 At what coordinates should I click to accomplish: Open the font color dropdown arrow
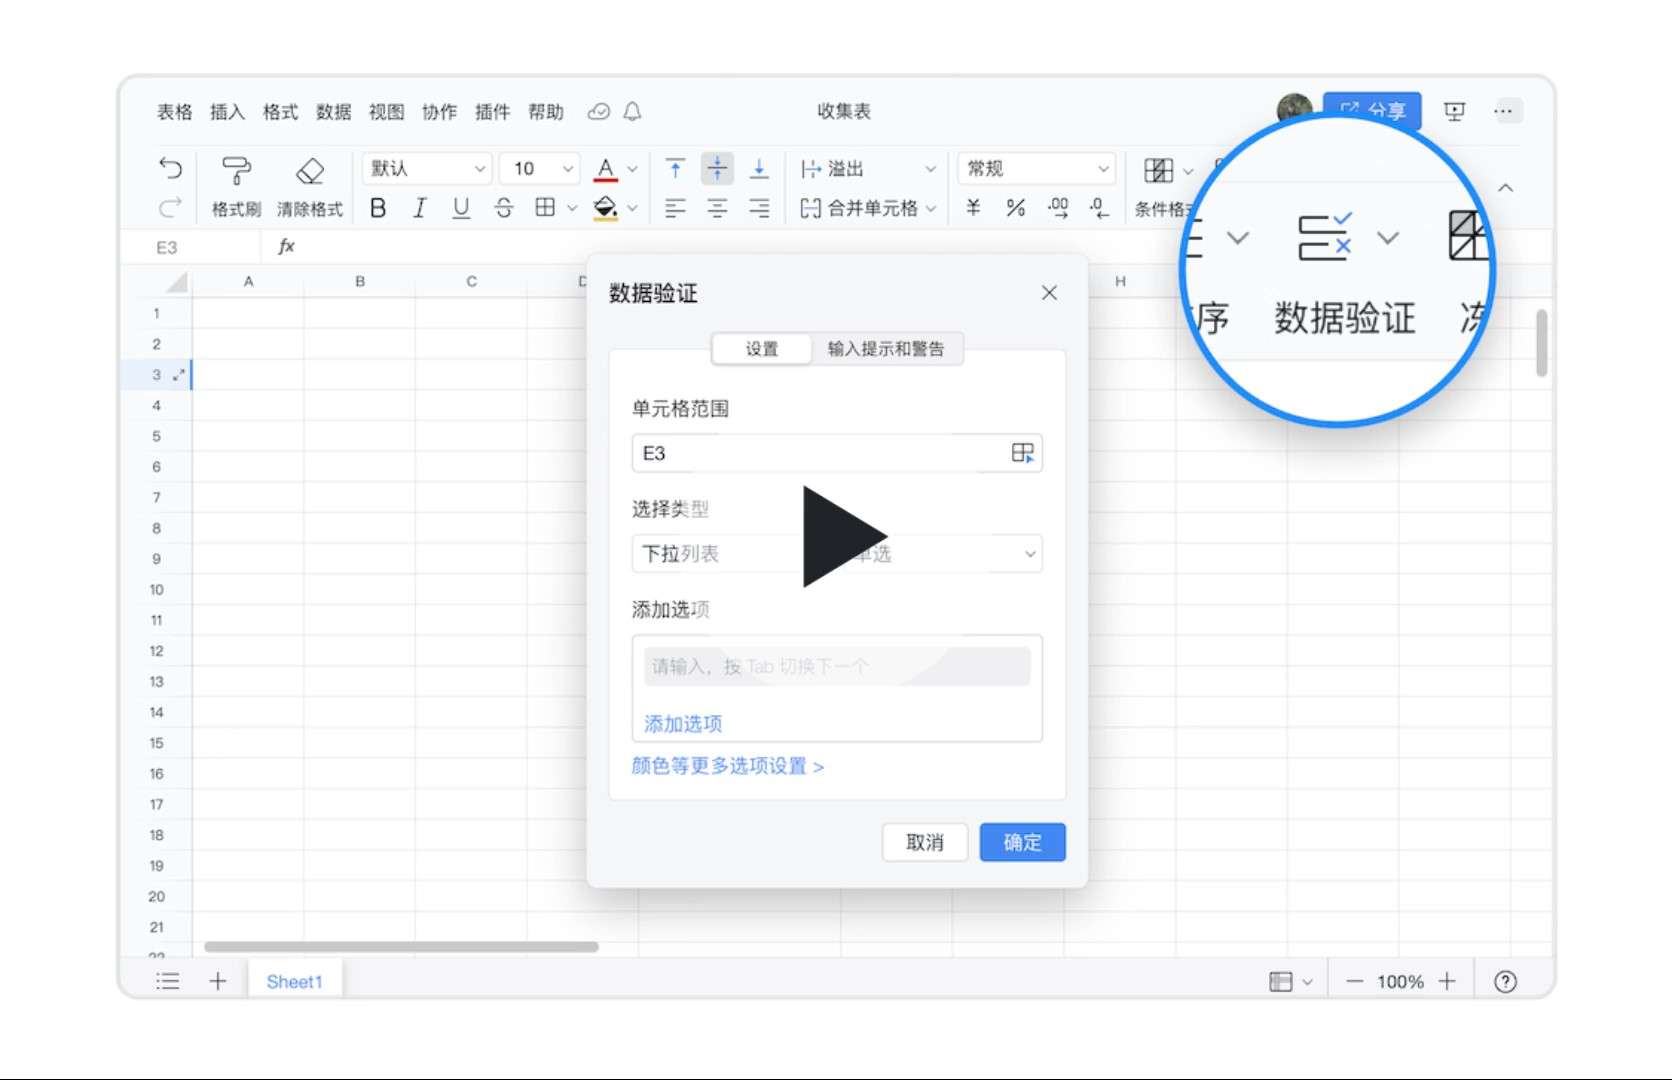[632, 169]
